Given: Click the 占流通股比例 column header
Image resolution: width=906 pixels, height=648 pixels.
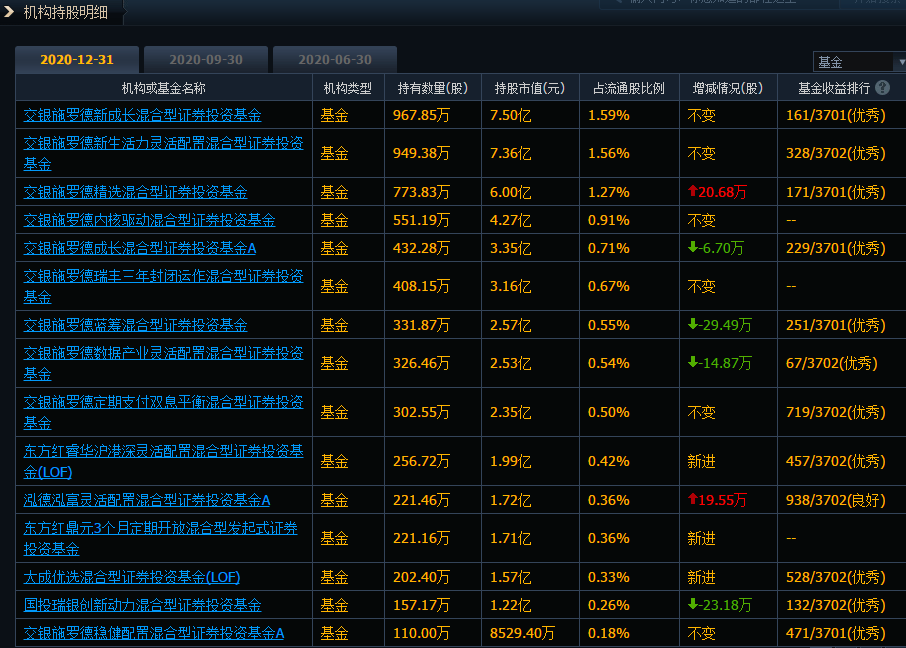Looking at the screenshot, I should click(629, 88).
